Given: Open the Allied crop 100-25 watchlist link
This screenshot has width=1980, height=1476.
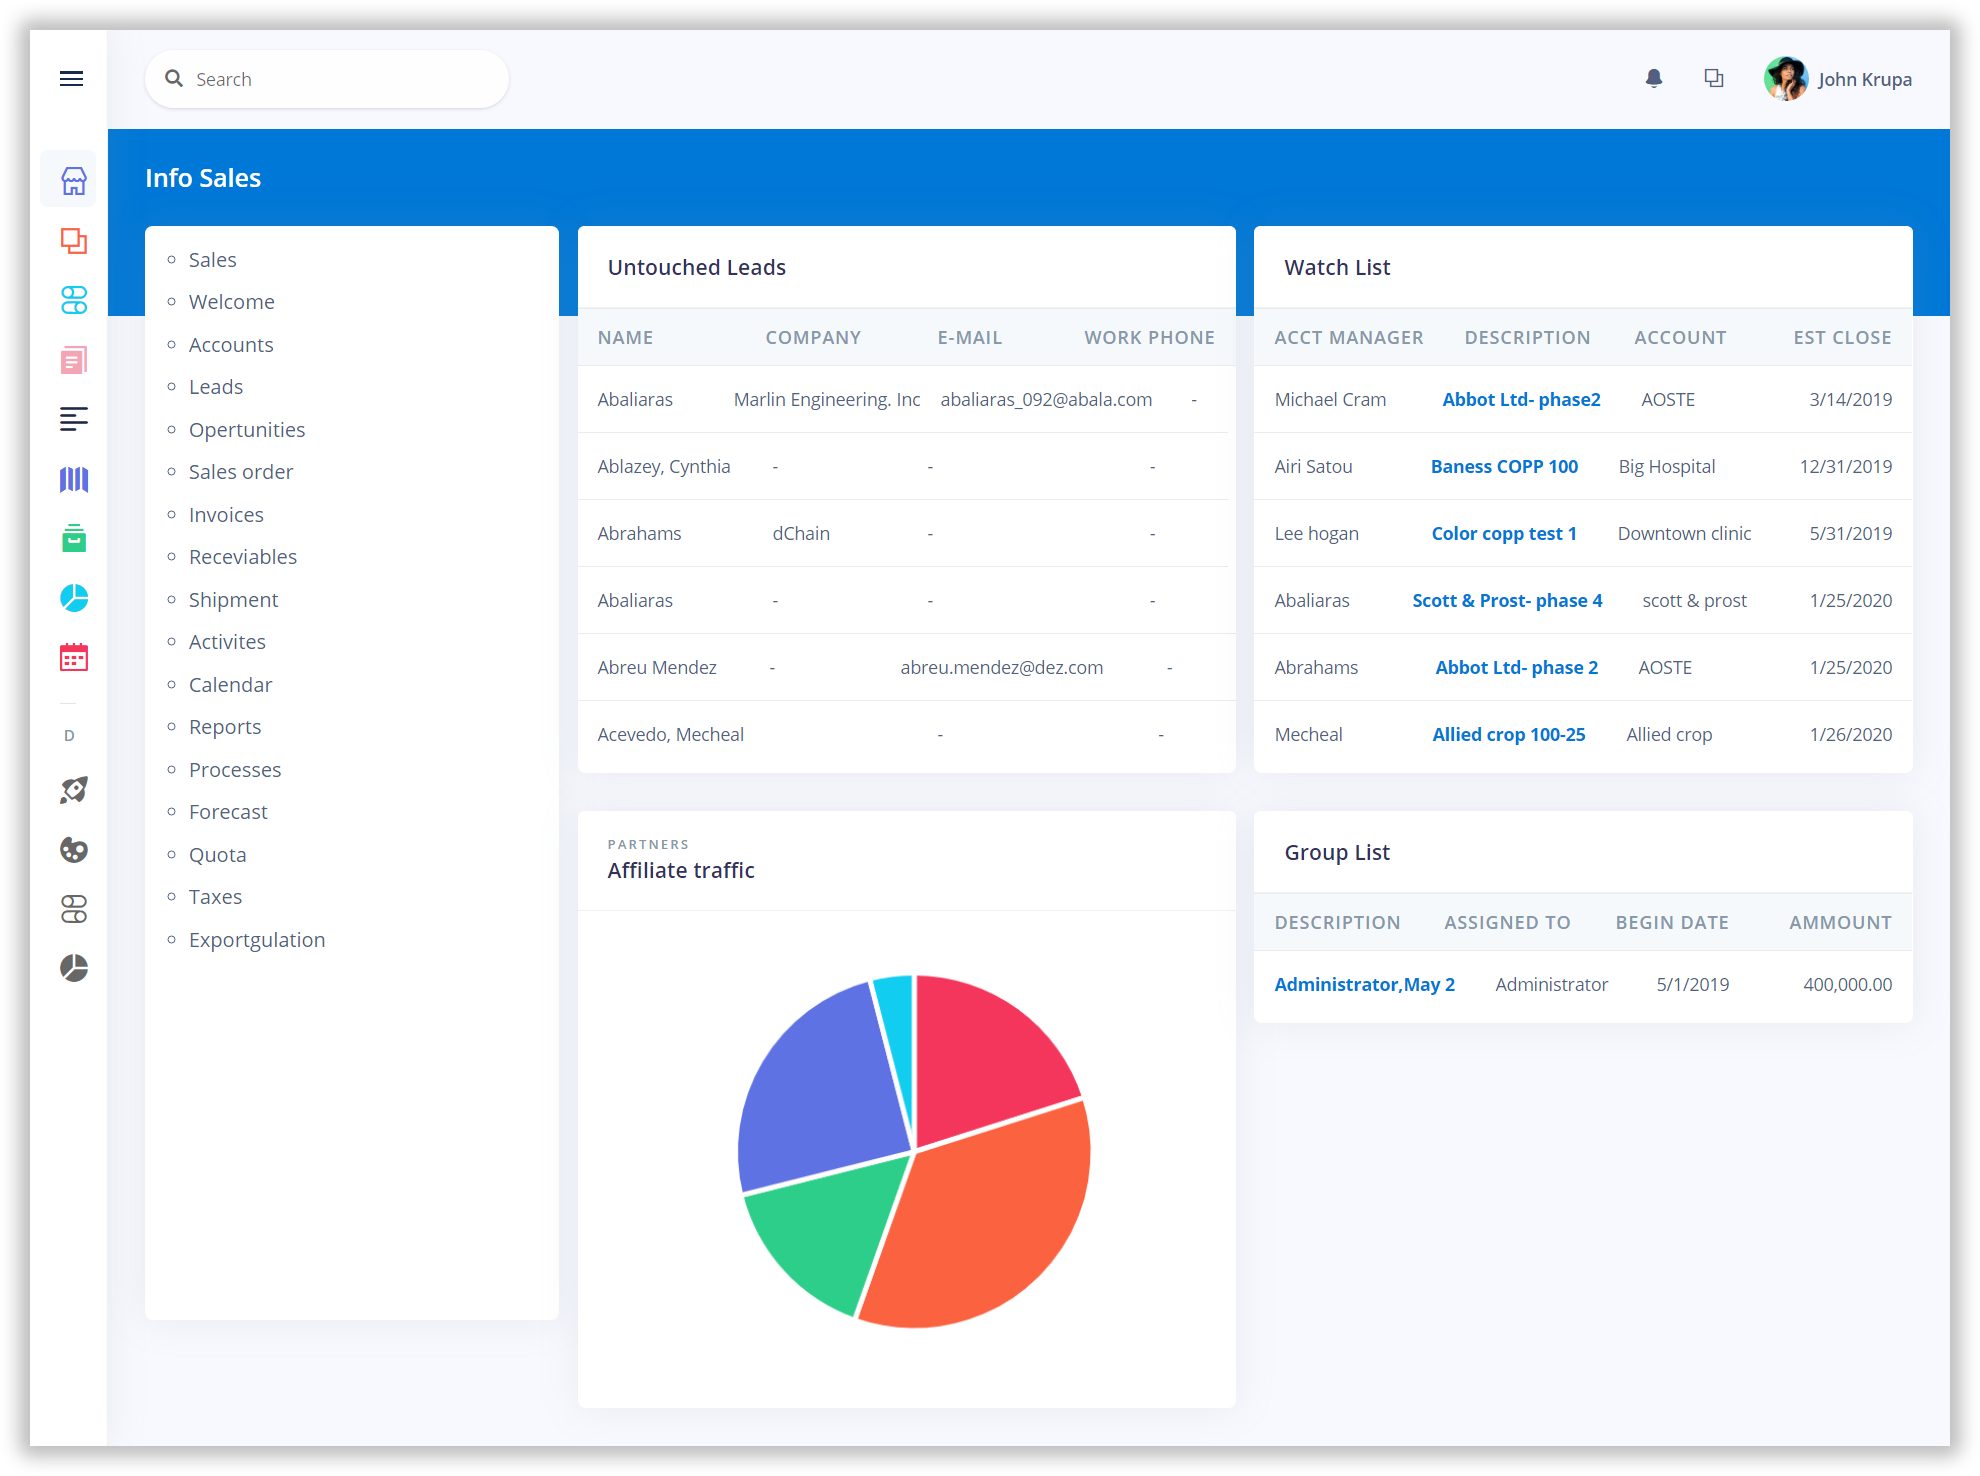Looking at the screenshot, I should click(1507, 733).
